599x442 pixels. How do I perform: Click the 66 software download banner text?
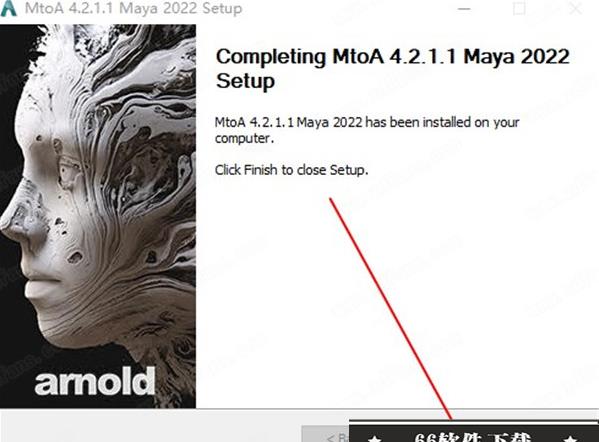(x=472, y=437)
